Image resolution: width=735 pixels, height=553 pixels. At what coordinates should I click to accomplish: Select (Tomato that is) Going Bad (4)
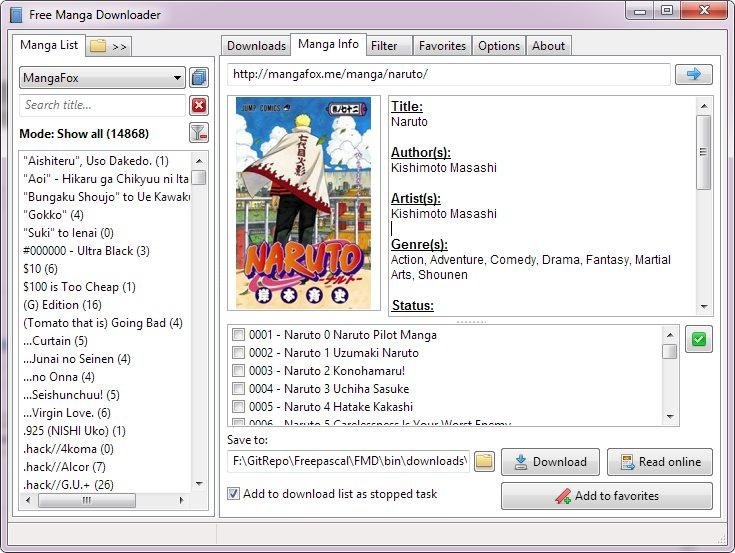coord(103,323)
